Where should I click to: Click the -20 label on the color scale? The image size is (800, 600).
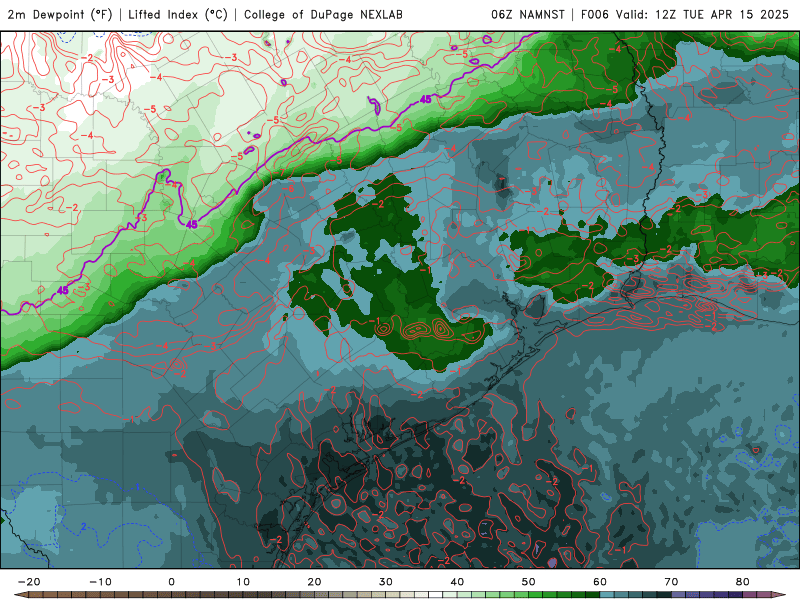coord(29,582)
